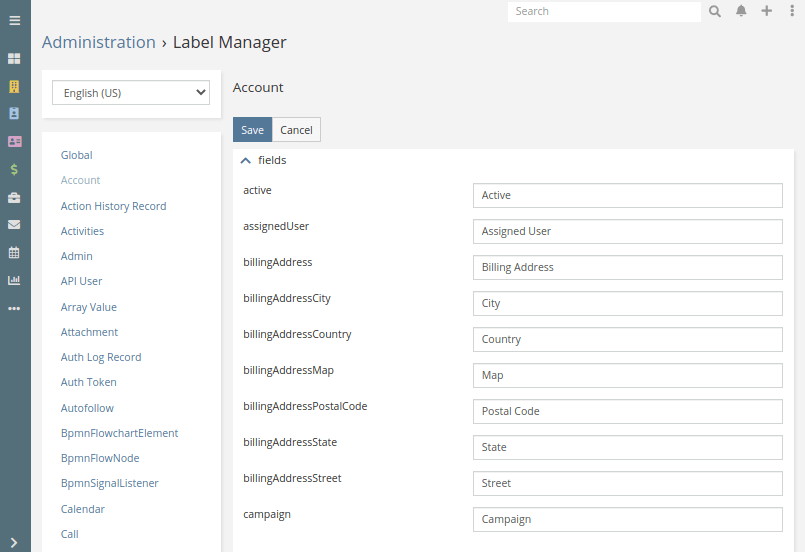The height and width of the screenshot is (552, 805).
Task: Edit the billingAddressPostalCode label field
Action: pos(627,411)
